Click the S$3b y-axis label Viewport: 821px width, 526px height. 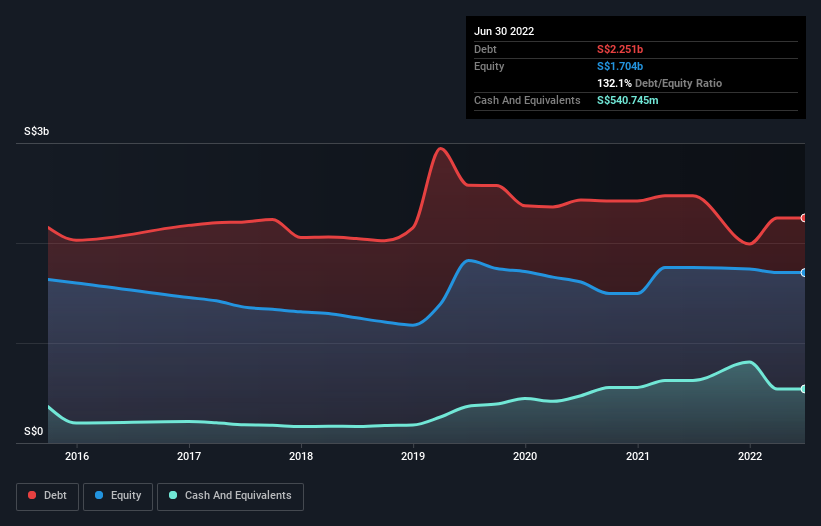click(x=37, y=131)
